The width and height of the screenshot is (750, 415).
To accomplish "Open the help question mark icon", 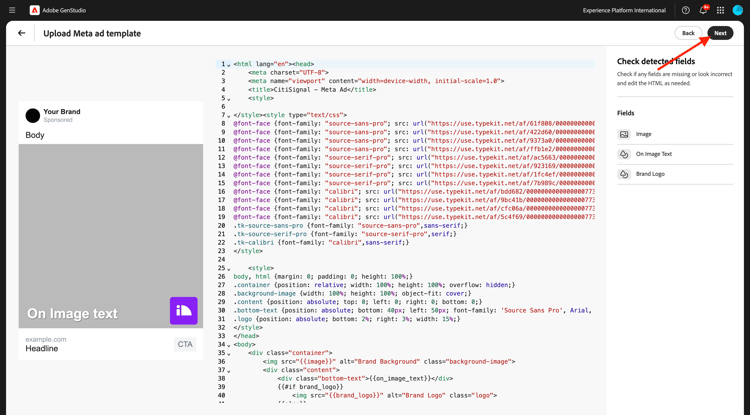I will click(685, 10).
